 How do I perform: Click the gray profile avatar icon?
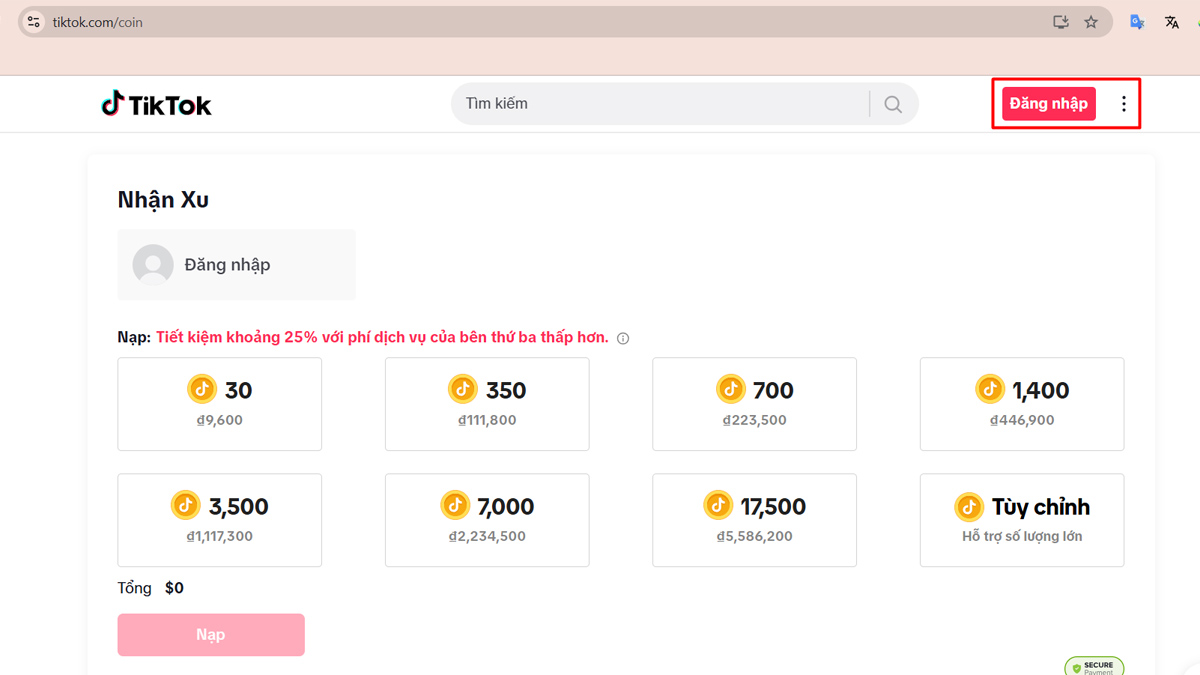pyautogui.click(x=153, y=265)
